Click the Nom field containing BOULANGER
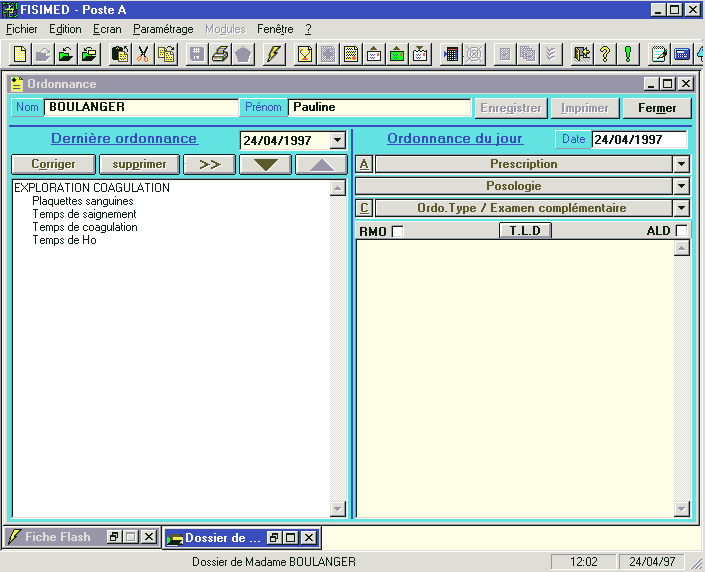Image resolution: width=705 pixels, height=572 pixels. point(141,107)
